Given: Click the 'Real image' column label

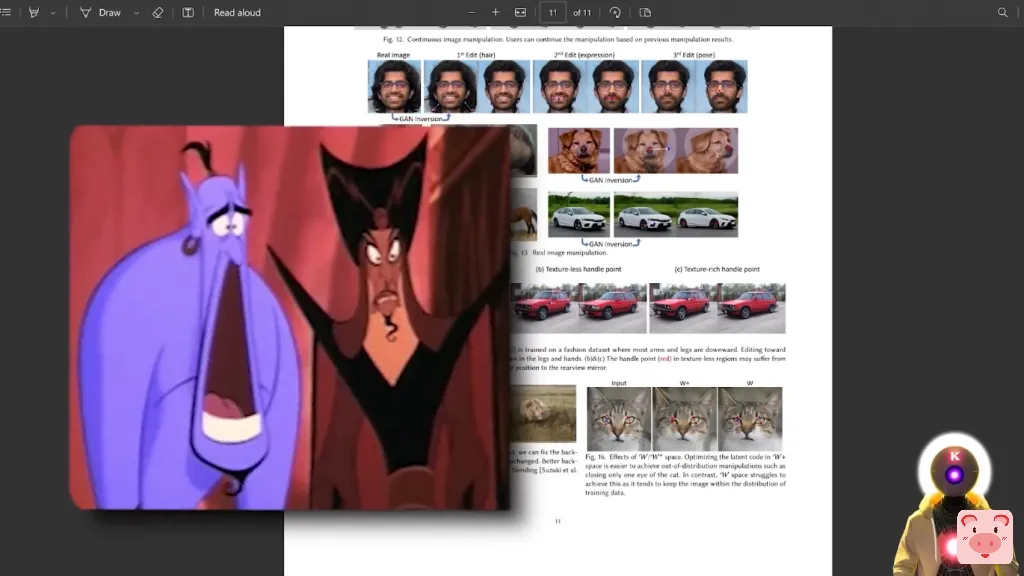Looking at the screenshot, I should pos(393,55).
